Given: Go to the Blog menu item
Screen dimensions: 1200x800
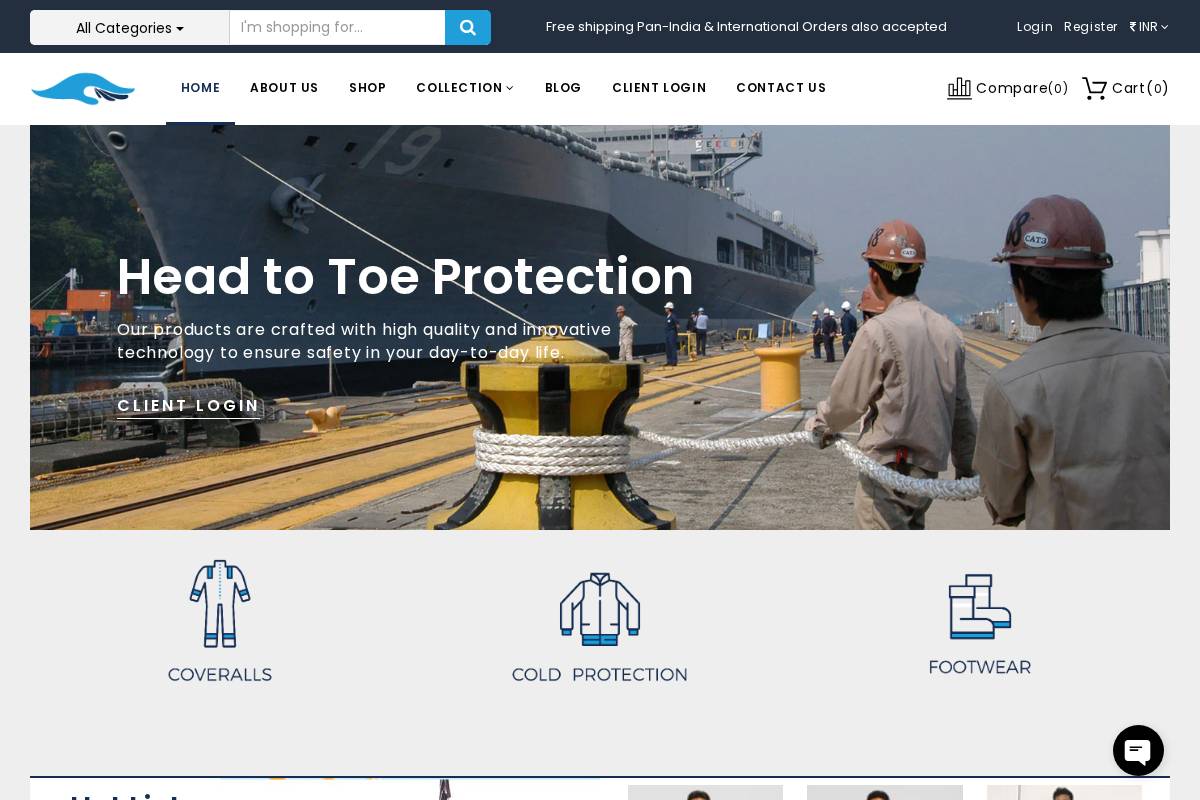Looking at the screenshot, I should point(563,88).
